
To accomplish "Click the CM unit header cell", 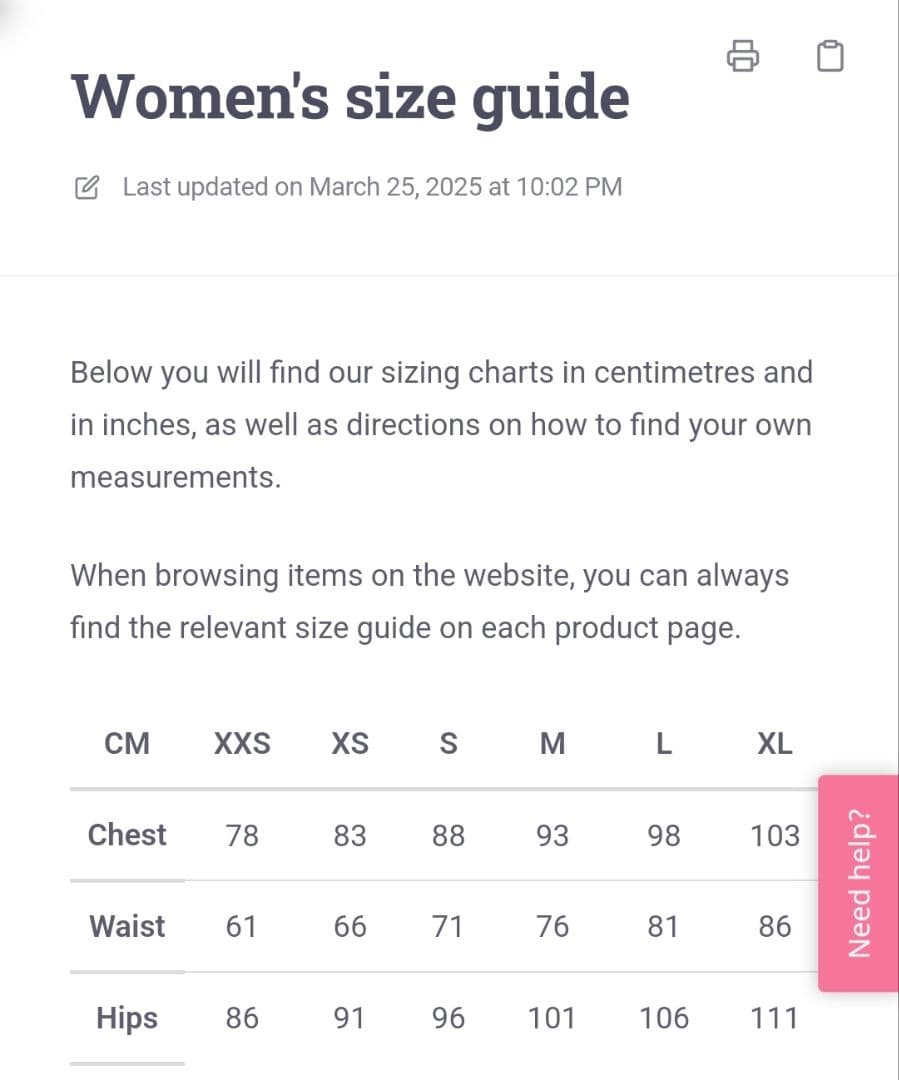I will click(x=127, y=744).
